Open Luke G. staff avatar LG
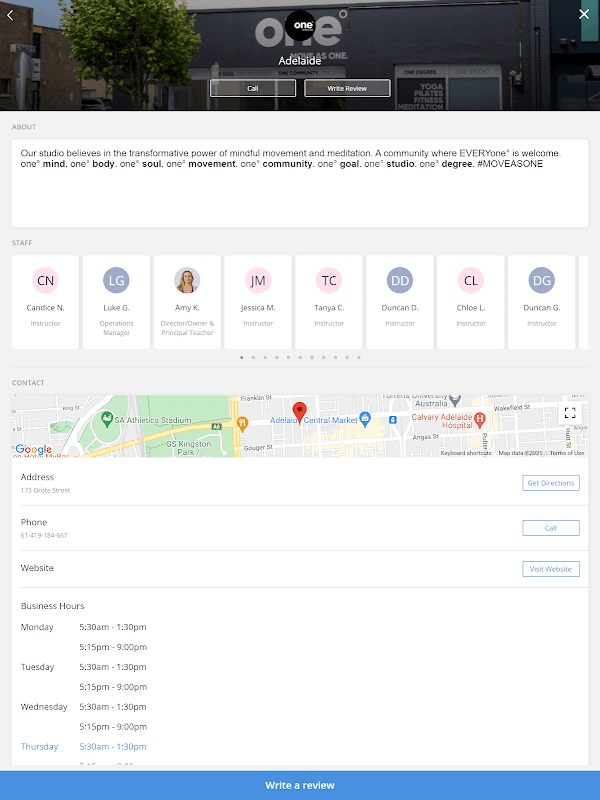The height and width of the screenshot is (800, 600). pos(116,280)
